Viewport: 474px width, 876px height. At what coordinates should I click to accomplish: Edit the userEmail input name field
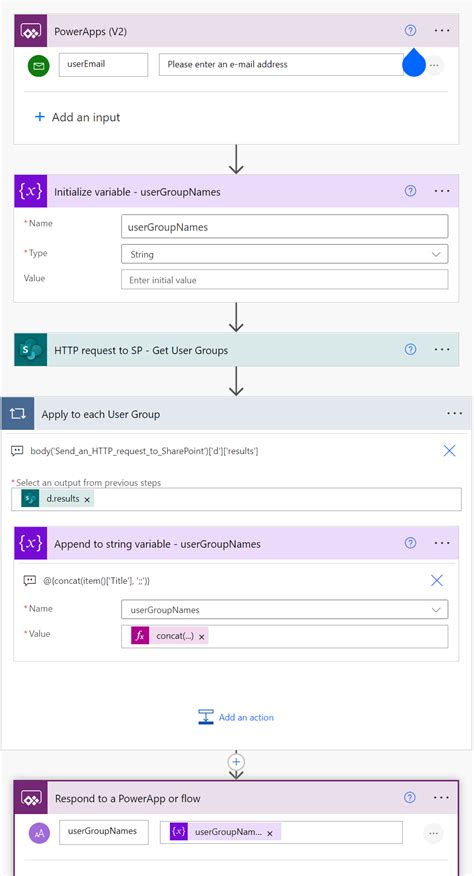(103, 64)
